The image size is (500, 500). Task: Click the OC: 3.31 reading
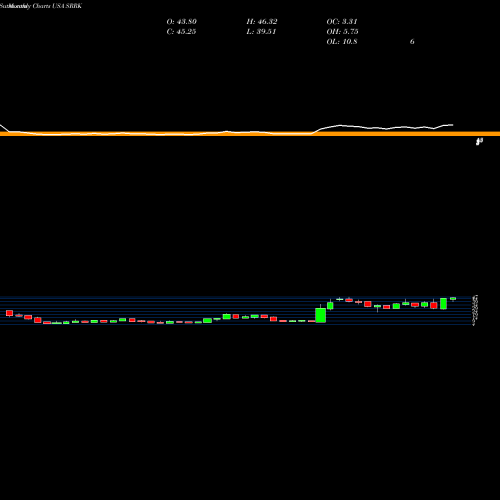(342, 22)
